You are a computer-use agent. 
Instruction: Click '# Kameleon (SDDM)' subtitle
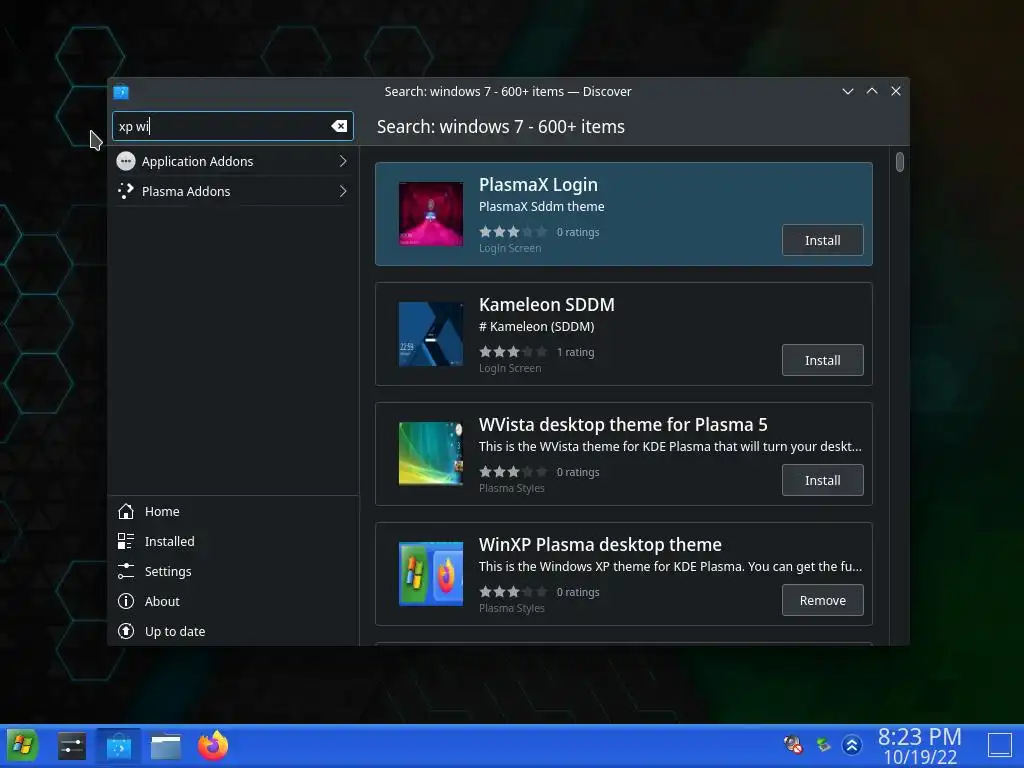pos(536,327)
